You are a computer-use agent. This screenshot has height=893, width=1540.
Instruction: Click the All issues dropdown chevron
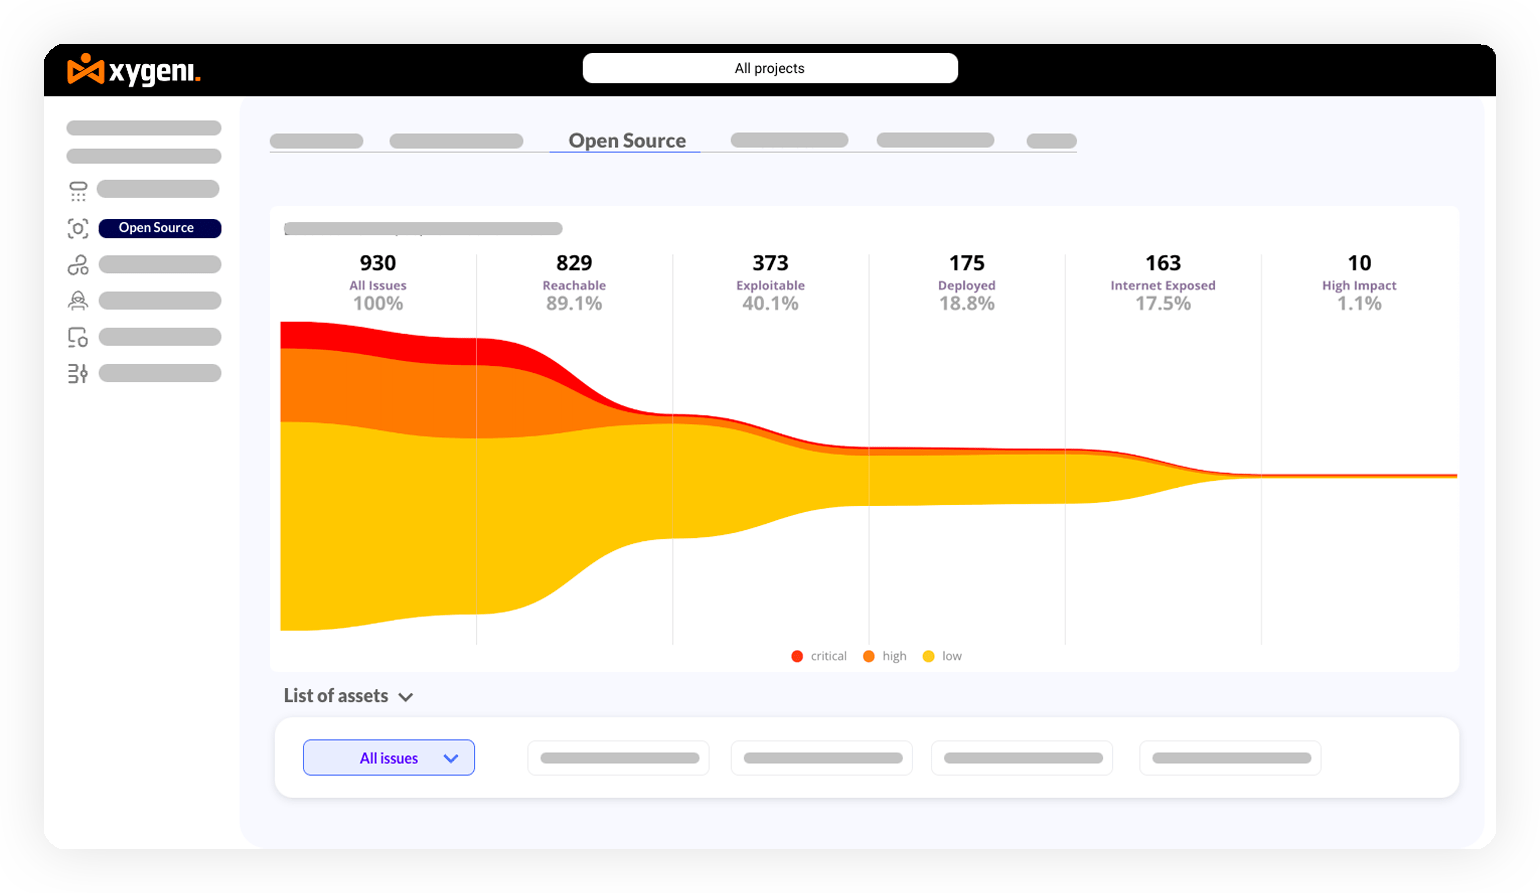coord(451,758)
